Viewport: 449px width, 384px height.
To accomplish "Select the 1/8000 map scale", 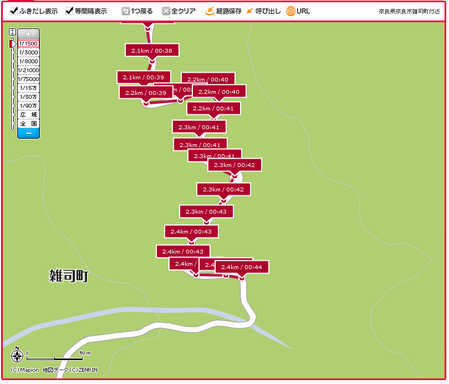I will [x=28, y=61].
